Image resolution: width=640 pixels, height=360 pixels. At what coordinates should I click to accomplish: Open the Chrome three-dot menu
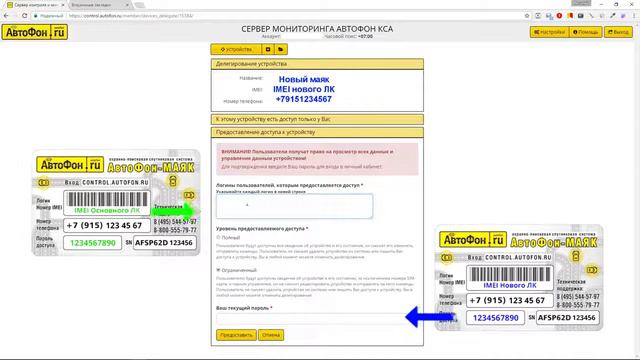click(634, 16)
